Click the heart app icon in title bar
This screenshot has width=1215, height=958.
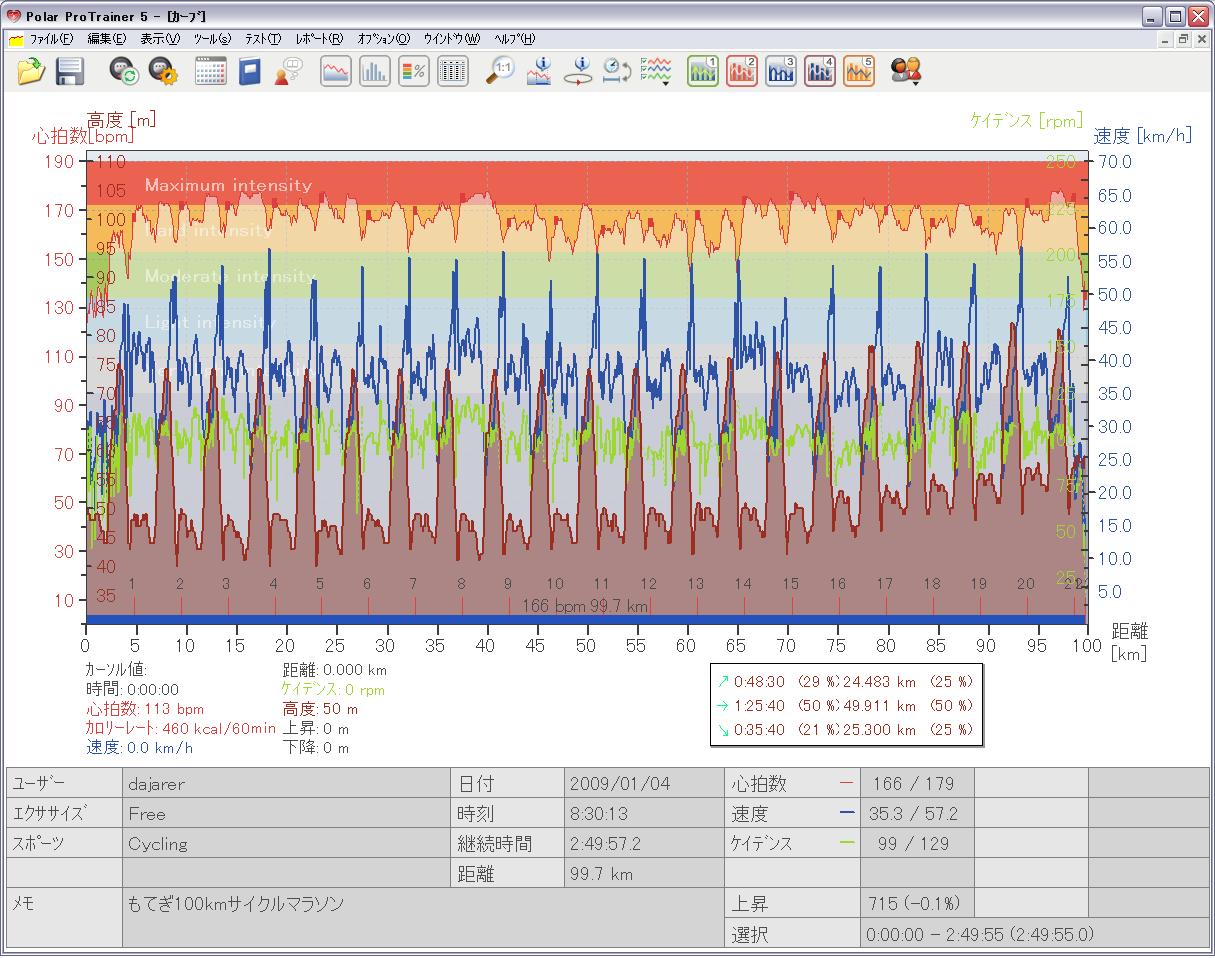click(x=13, y=16)
